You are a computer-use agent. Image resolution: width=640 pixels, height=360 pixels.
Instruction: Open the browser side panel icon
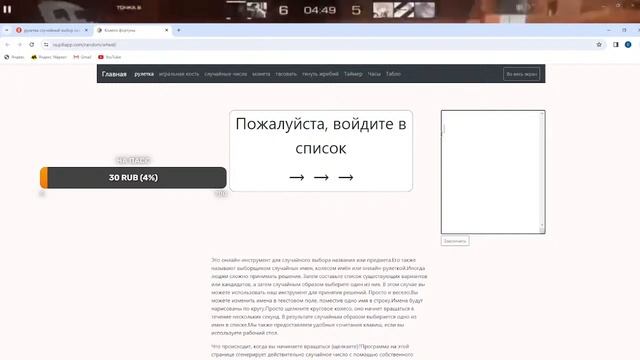click(616, 44)
